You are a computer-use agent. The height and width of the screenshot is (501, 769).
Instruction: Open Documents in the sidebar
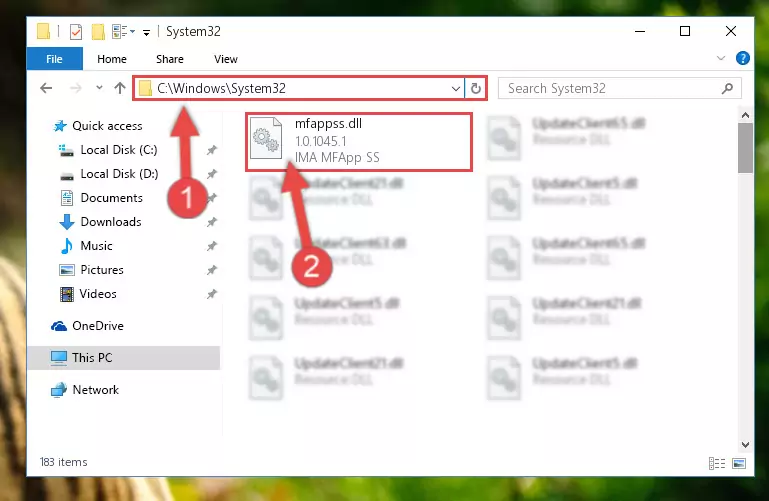[x=111, y=198]
